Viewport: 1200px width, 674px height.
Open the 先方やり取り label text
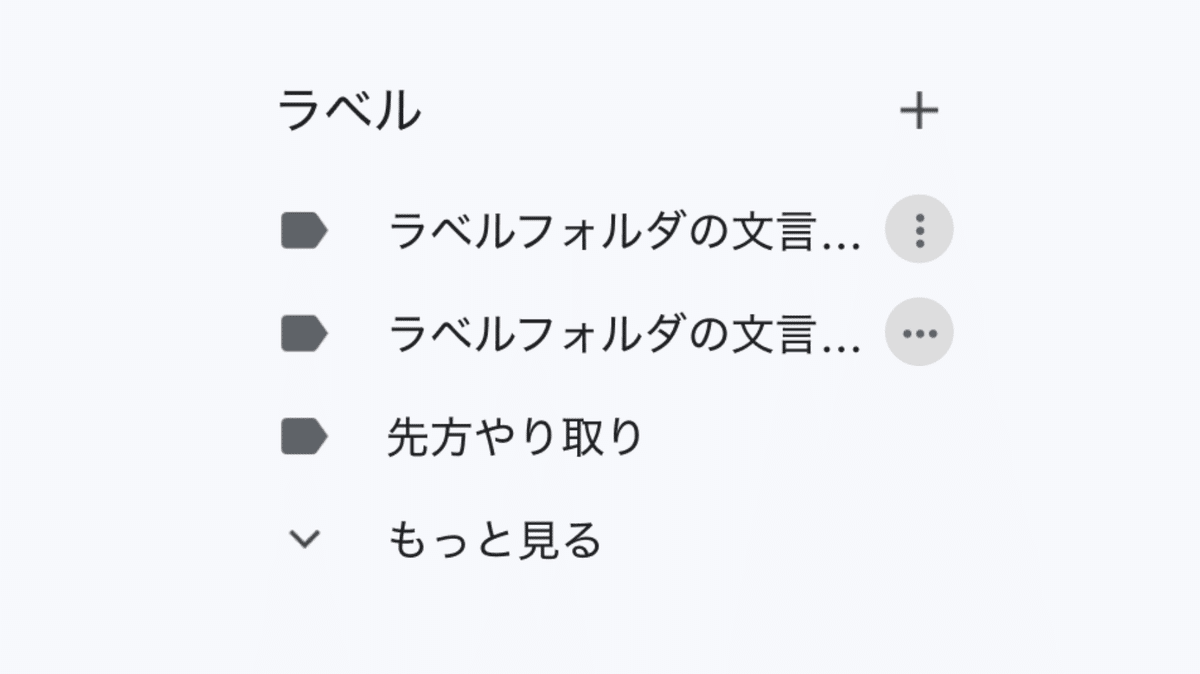coord(515,437)
